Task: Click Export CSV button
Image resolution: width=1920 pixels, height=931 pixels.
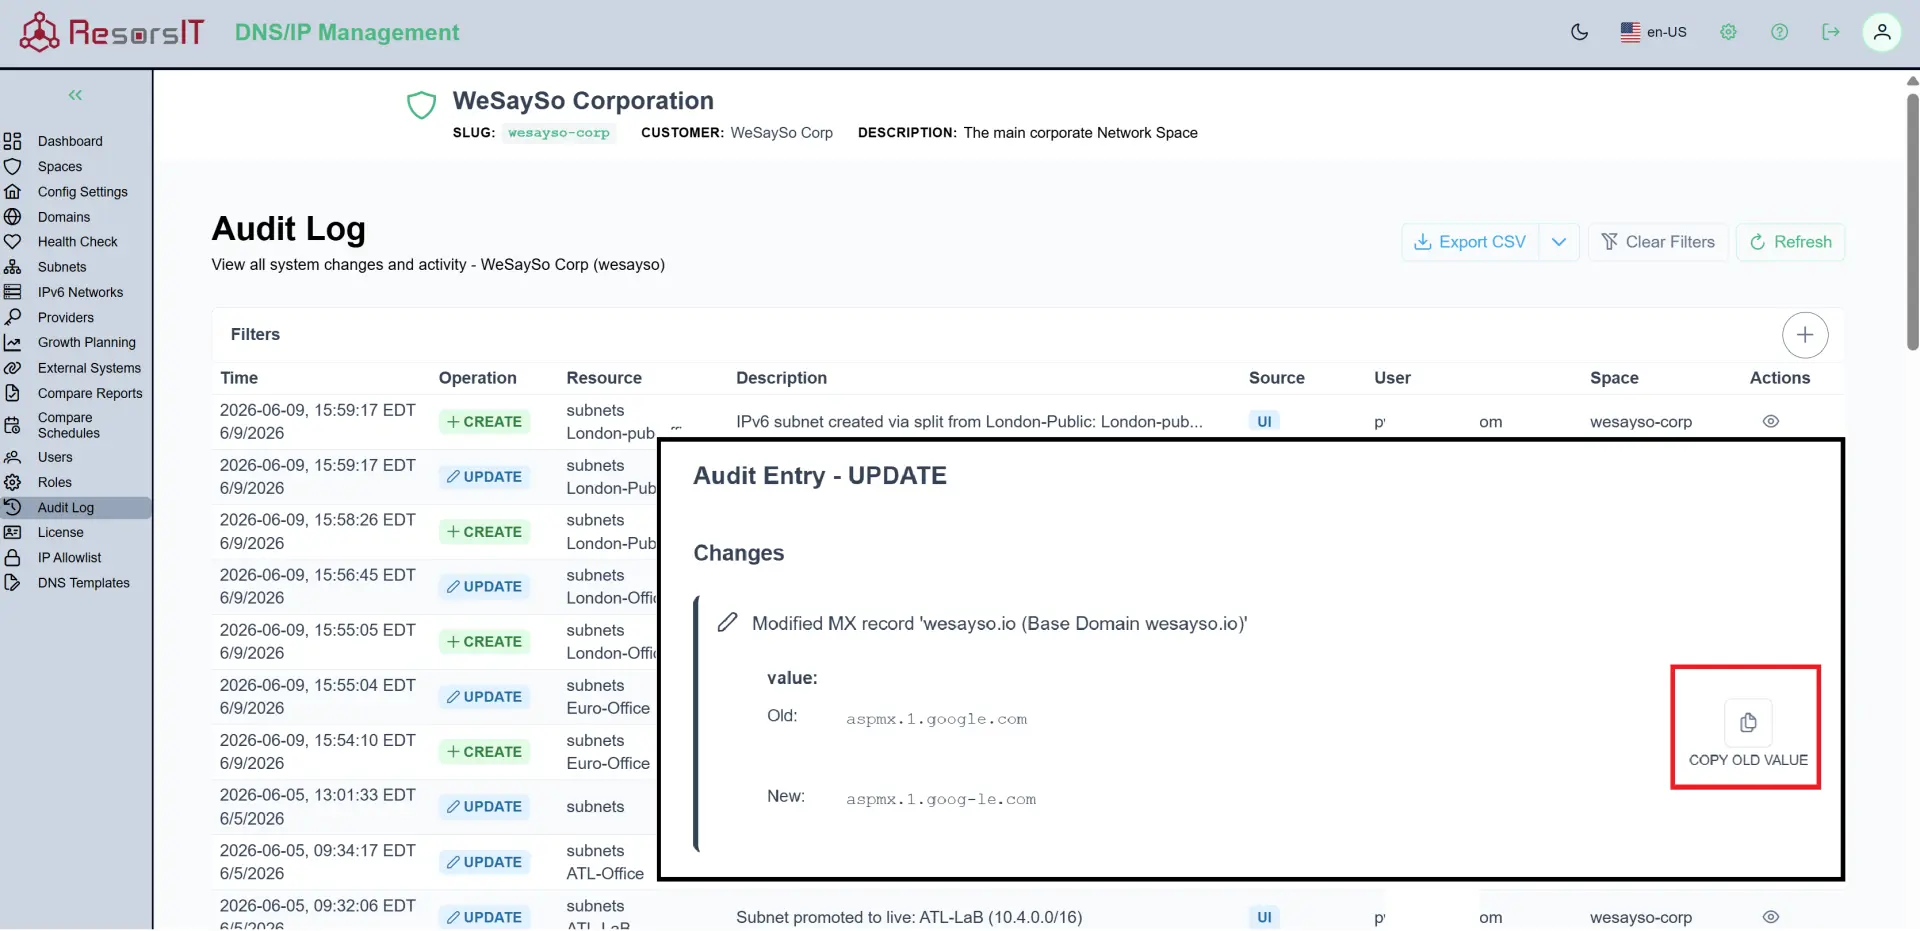Action: (1470, 242)
